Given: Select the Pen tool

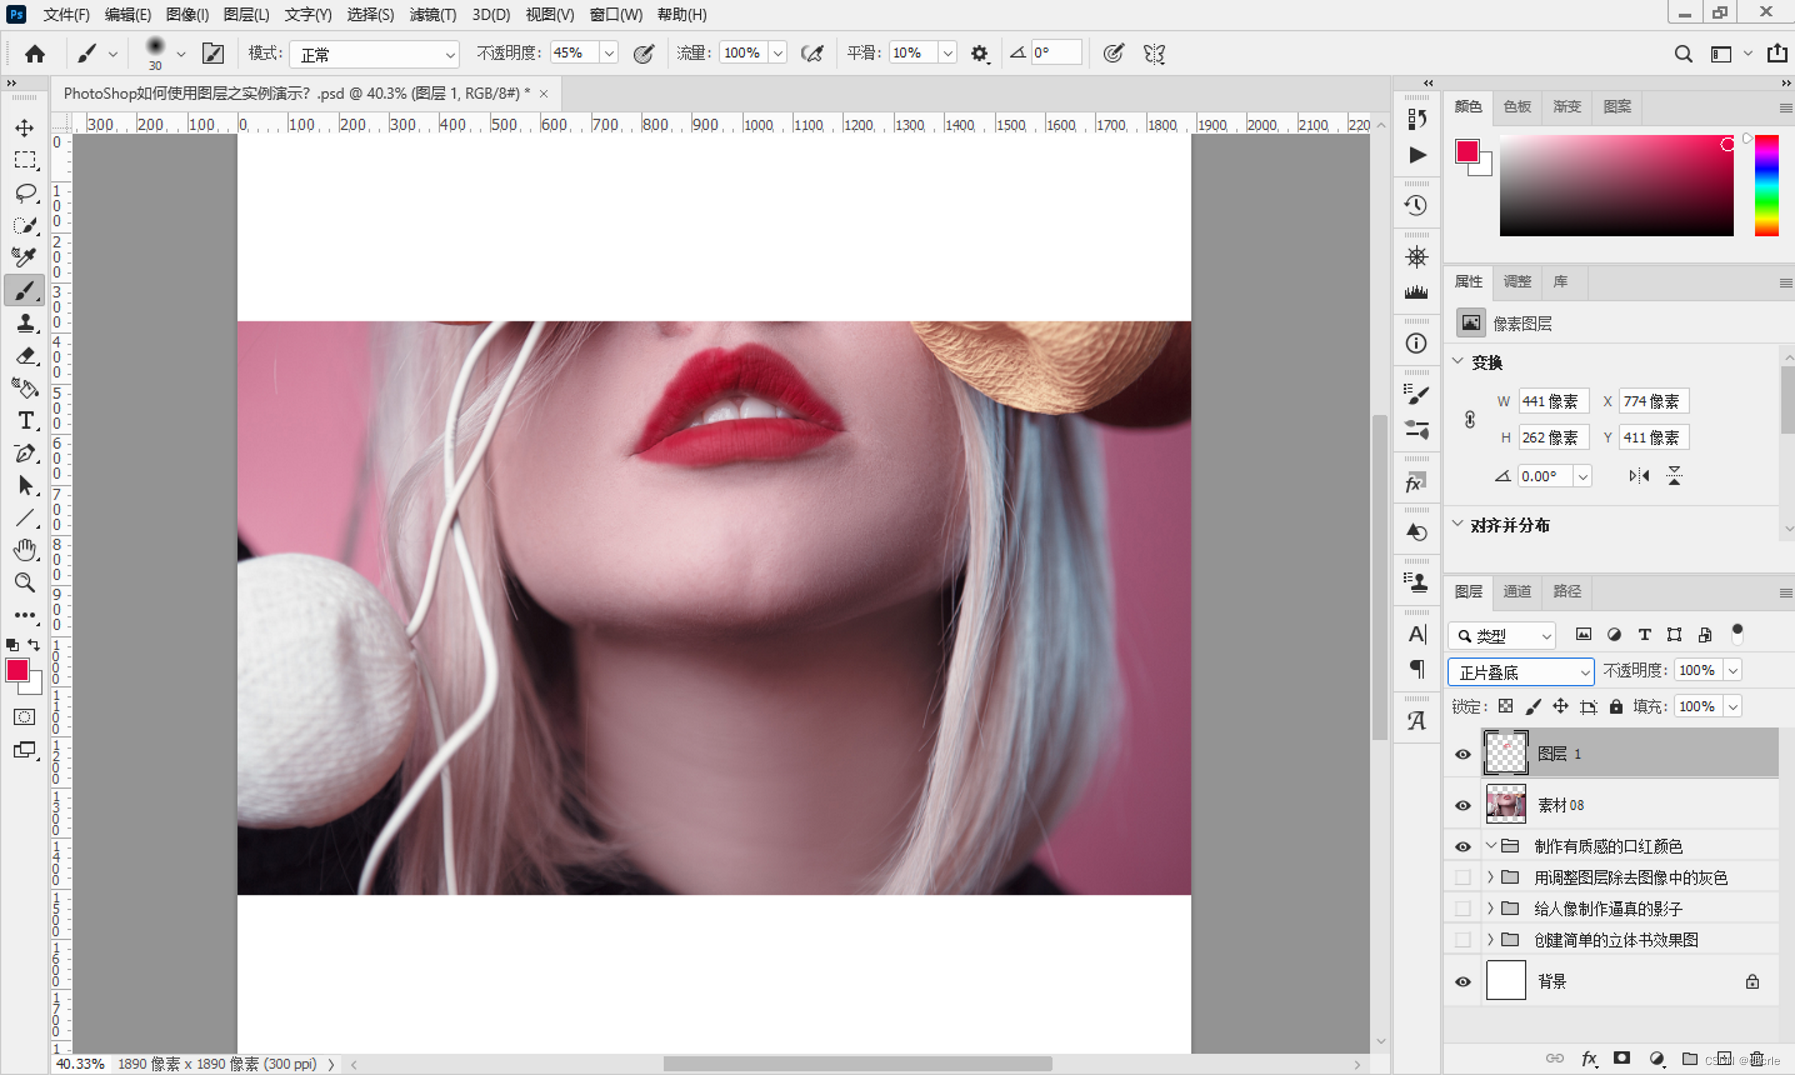Looking at the screenshot, I should (25, 453).
